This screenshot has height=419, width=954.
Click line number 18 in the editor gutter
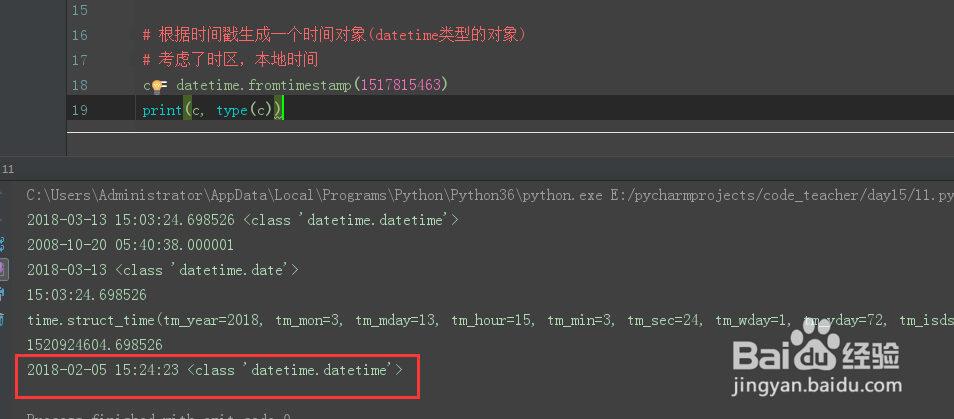pos(80,85)
